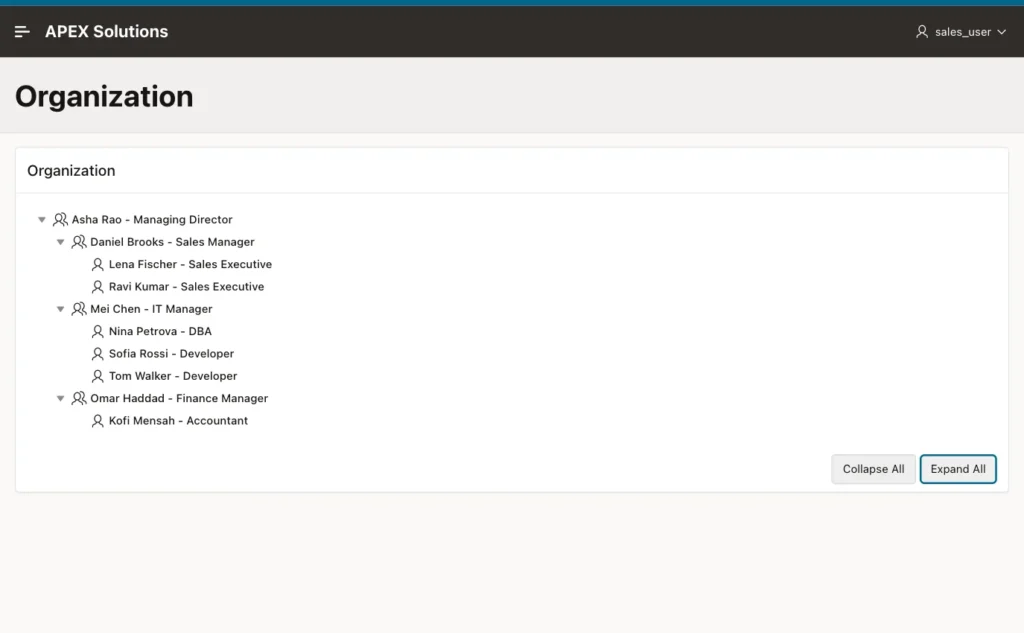Image resolution: width=1024 pixels, height=633 pixels.
Task: Click the group icon beside Asha Rao
Action: pos(60,219)
